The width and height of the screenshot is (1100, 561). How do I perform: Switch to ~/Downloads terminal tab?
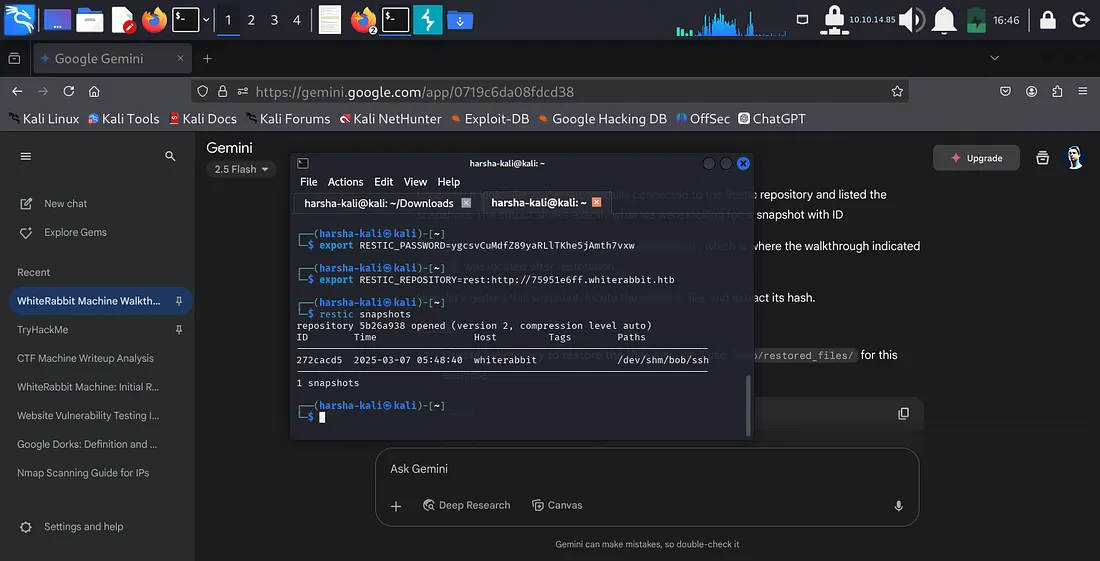pyautogui.click(x=387, y=203)
